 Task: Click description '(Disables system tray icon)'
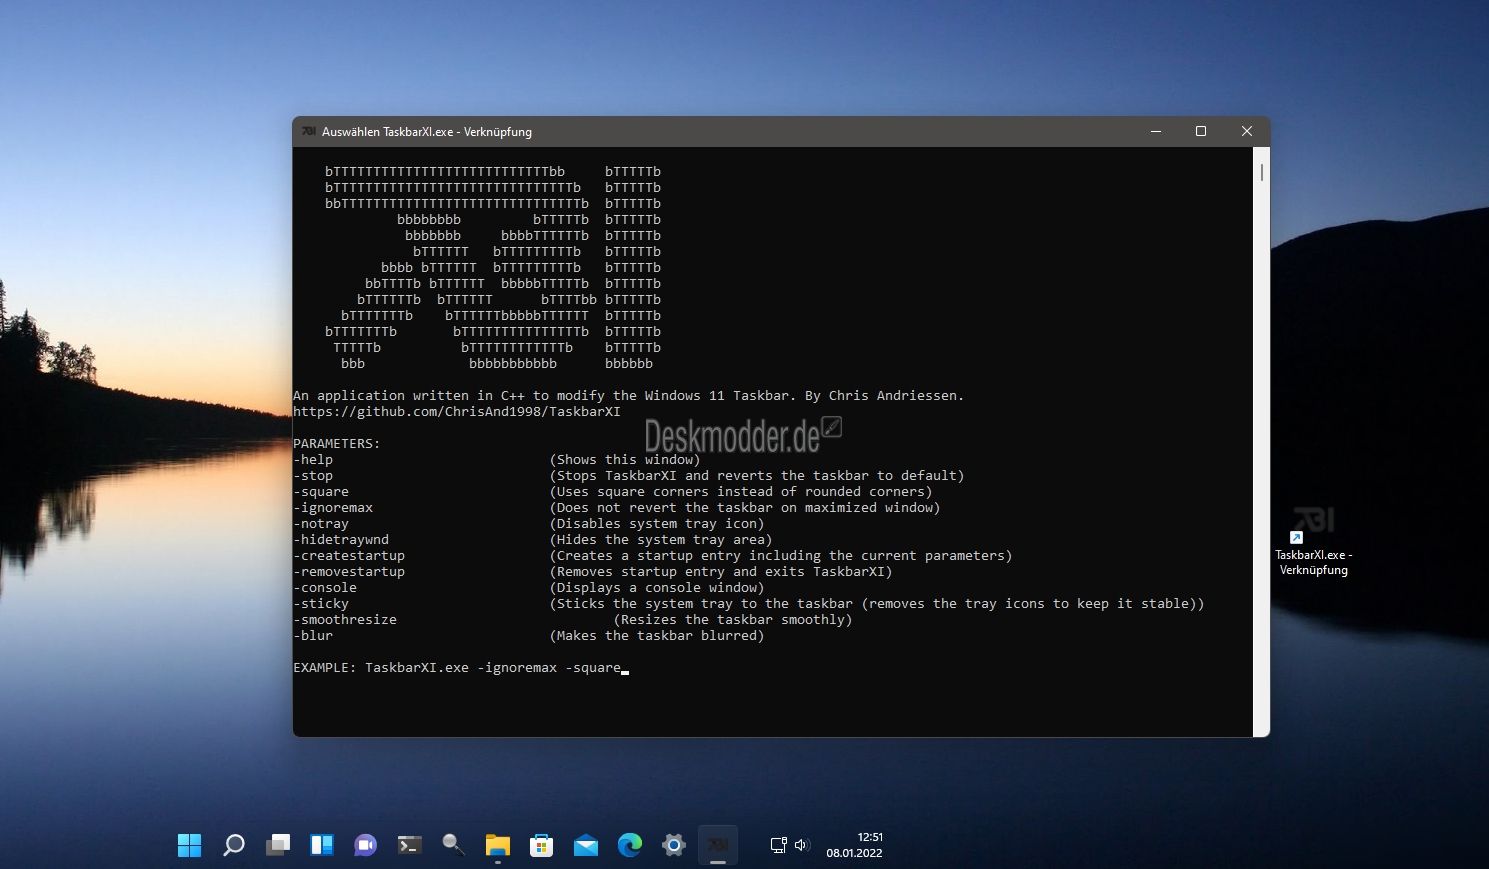point(657,523)
